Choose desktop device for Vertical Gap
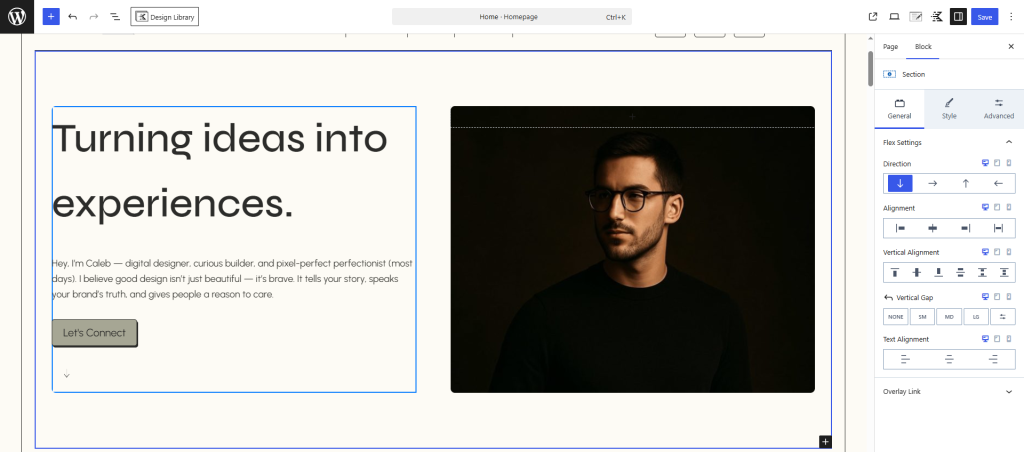1024x452 pixels. pos(985,297)
